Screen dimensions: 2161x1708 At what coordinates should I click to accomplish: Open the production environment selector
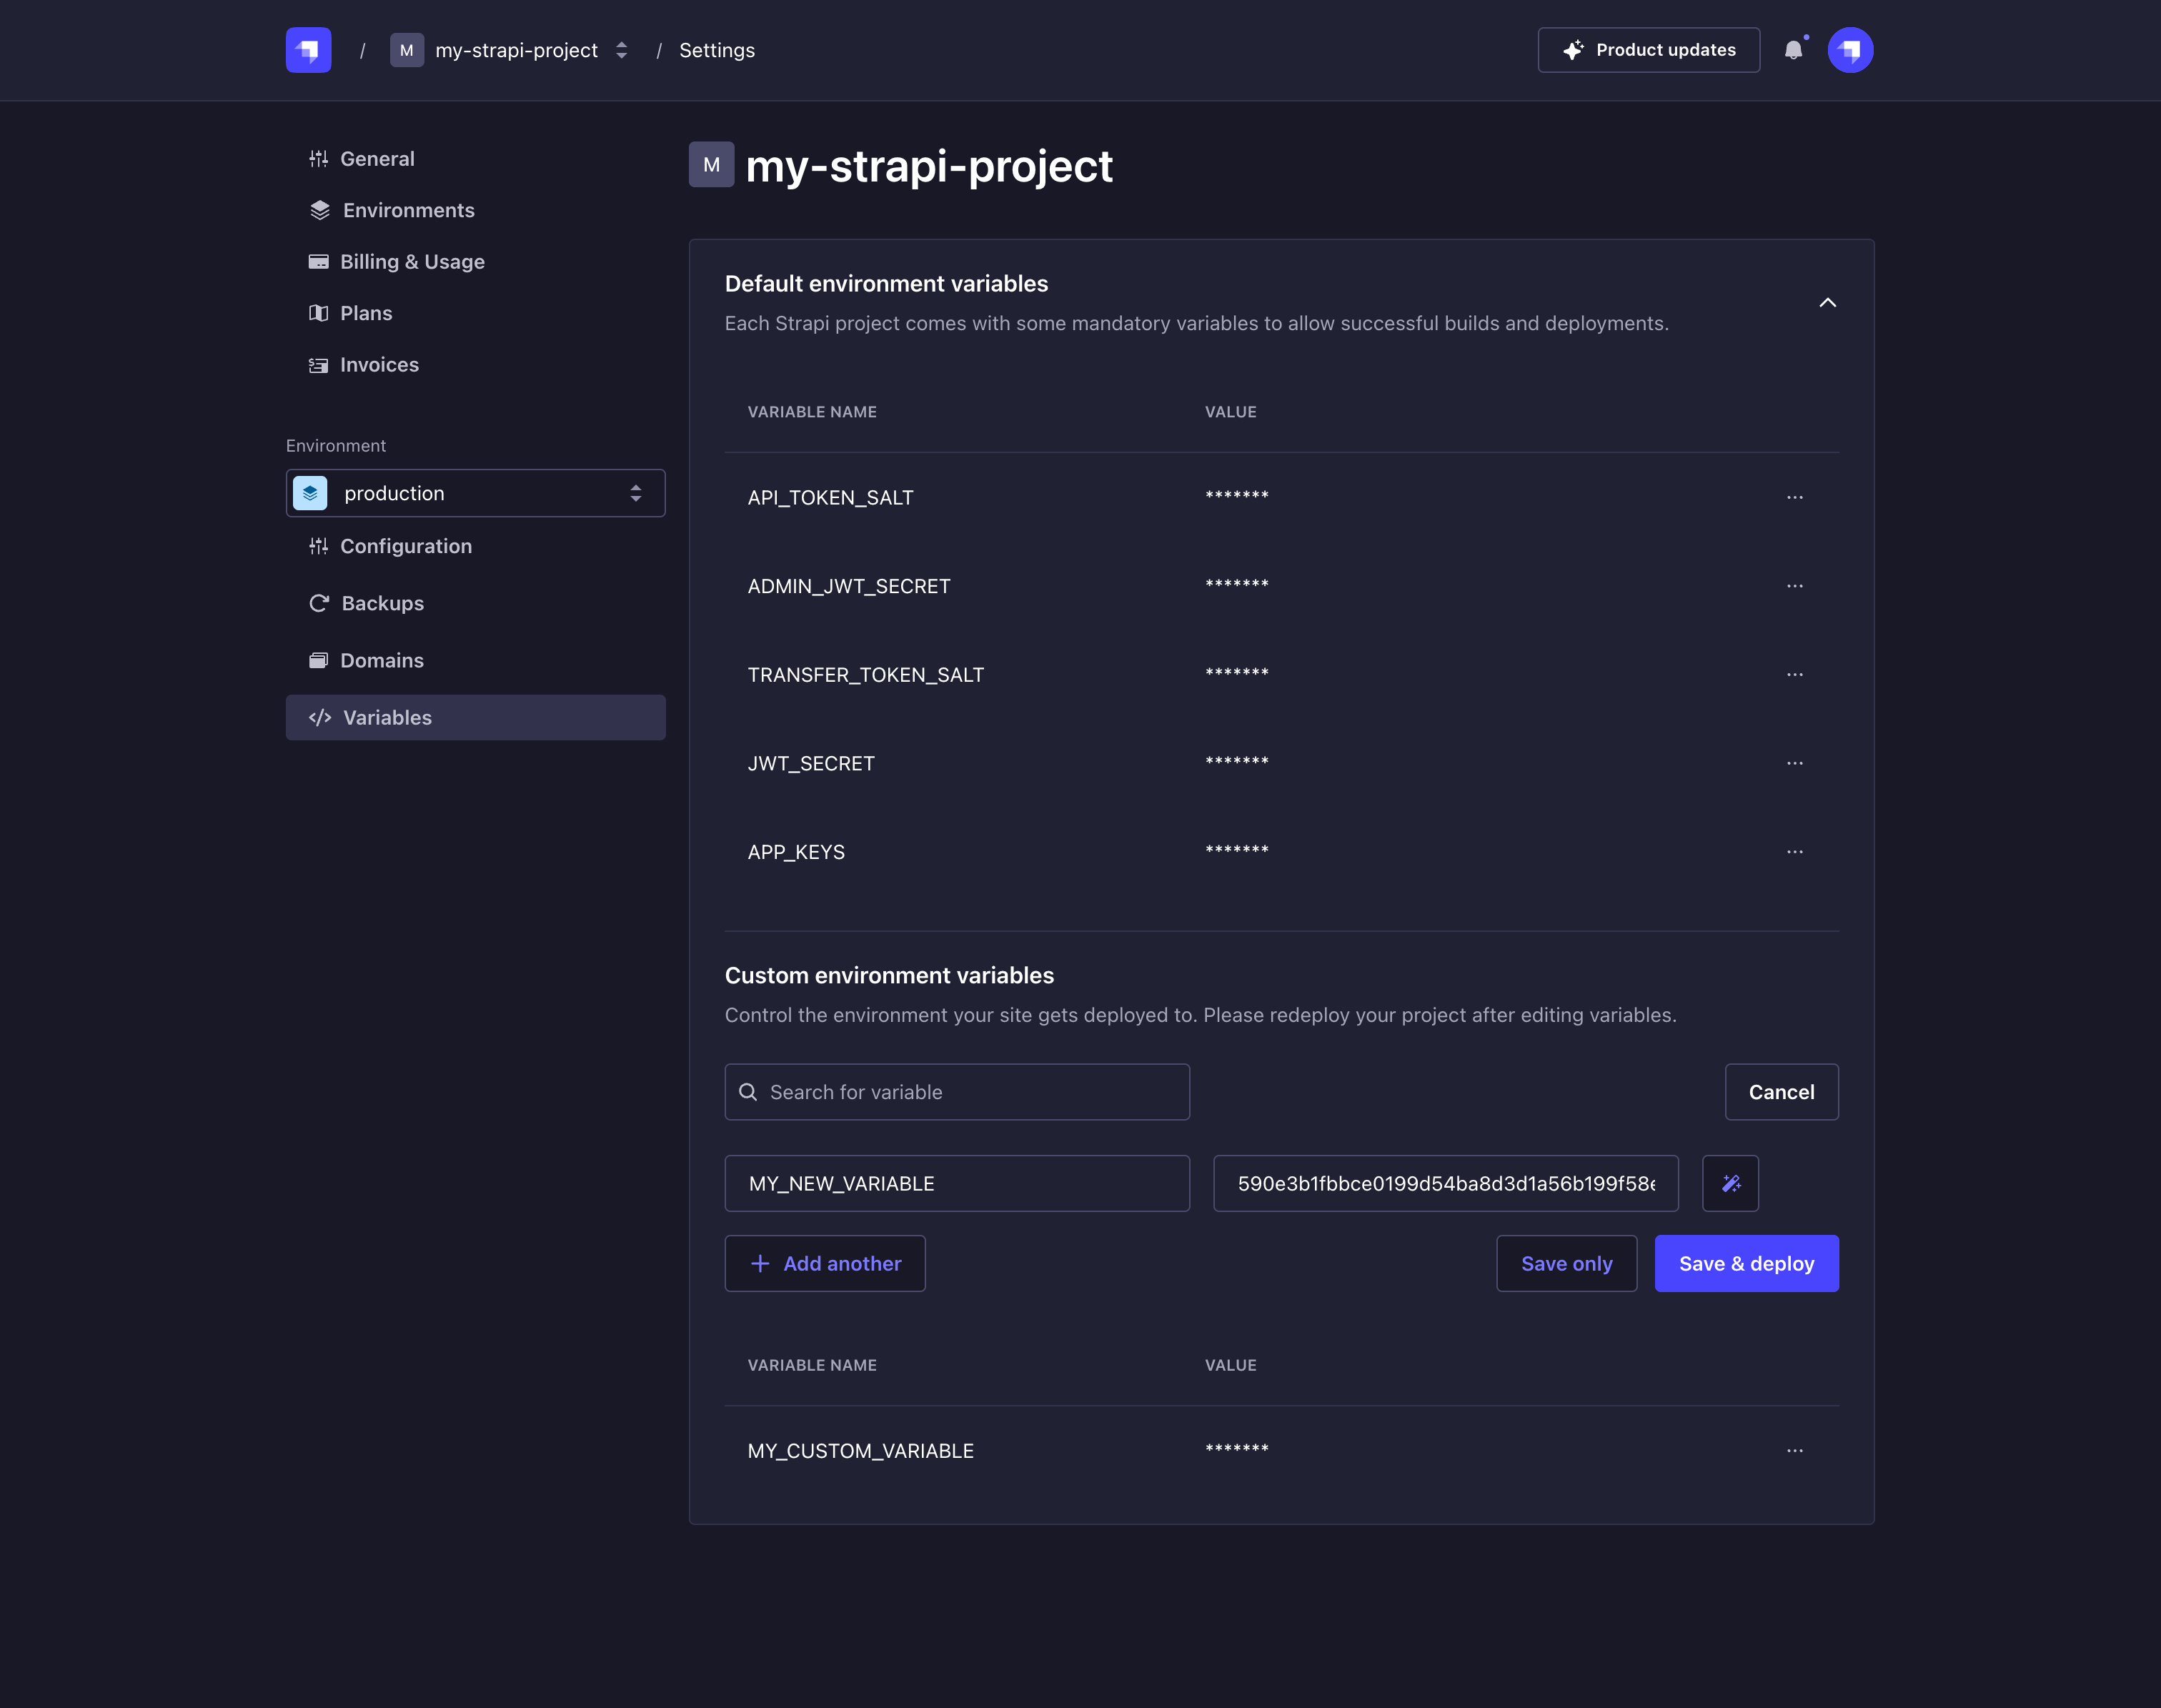475,492
